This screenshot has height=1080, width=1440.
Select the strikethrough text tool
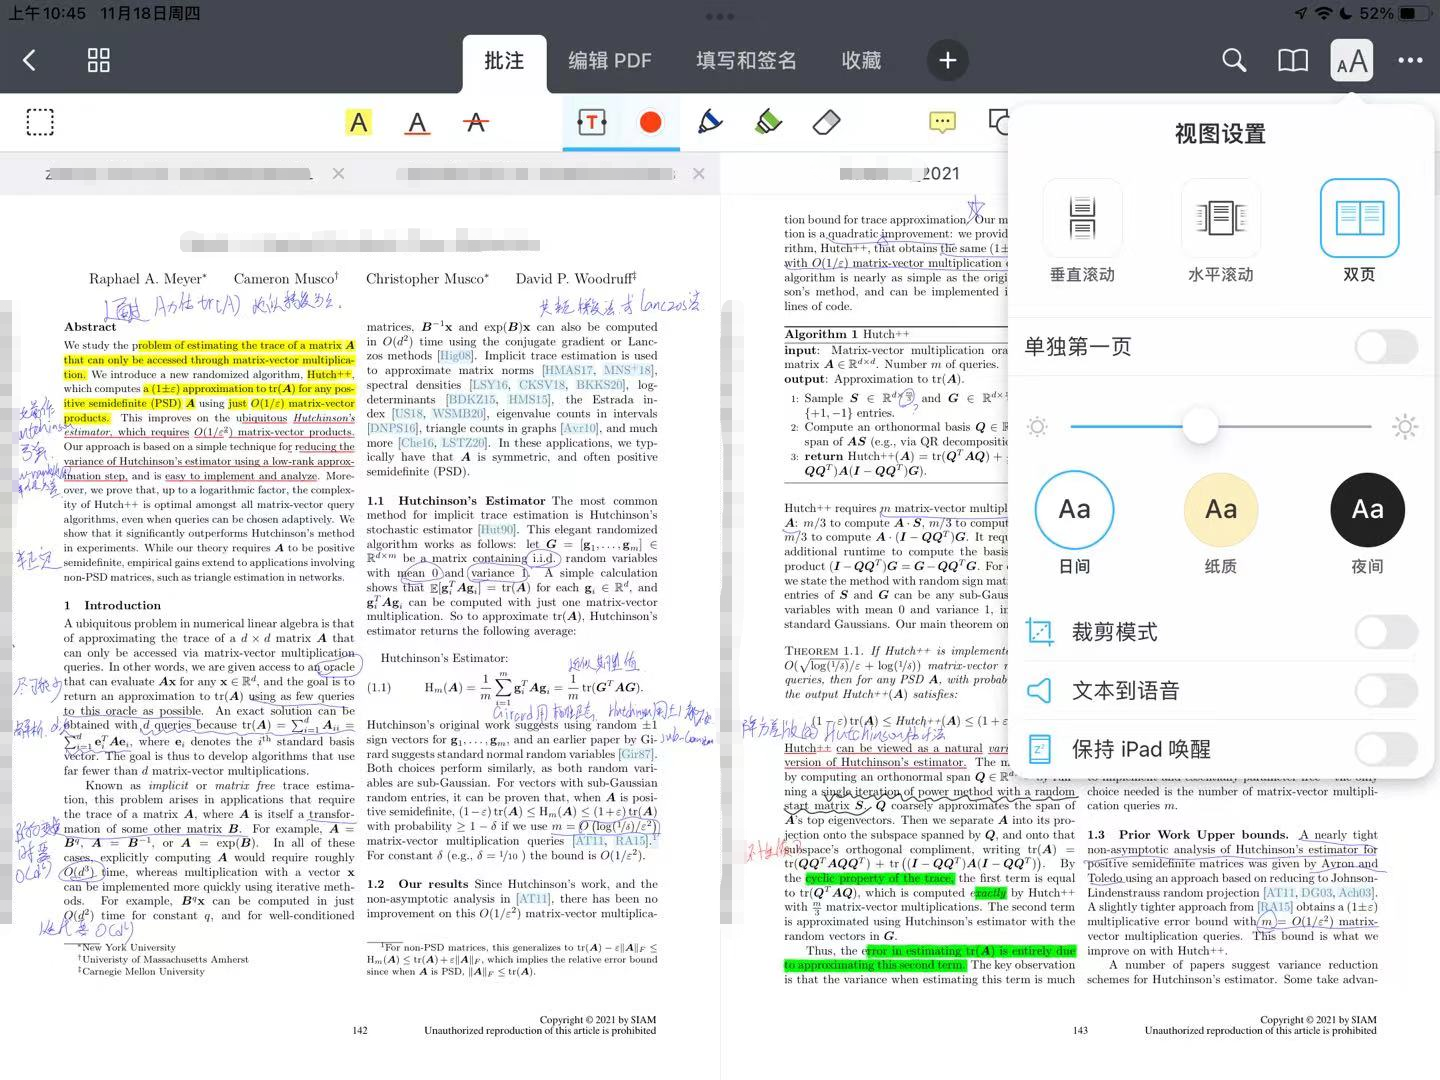[476, 122]
